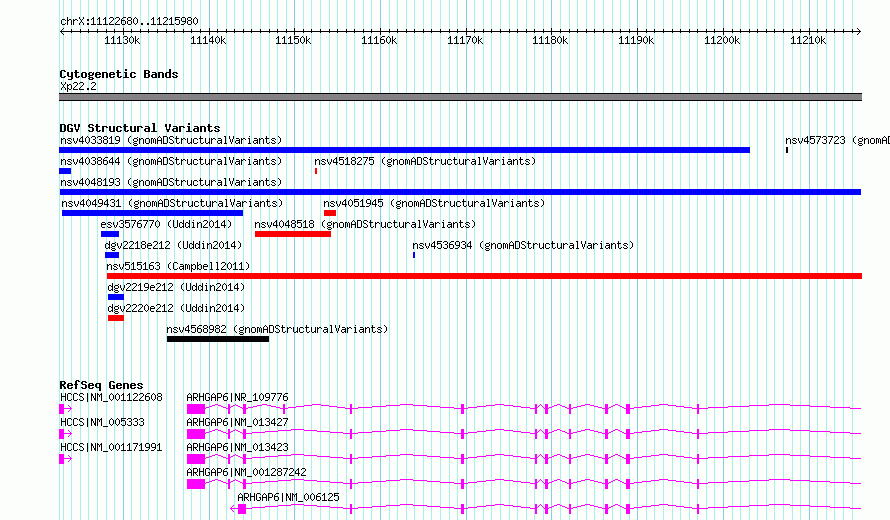Click the ARHGAP6 NM_001287242 large exon block
Viewport: 890px width, 520px height.
(196, 484)
